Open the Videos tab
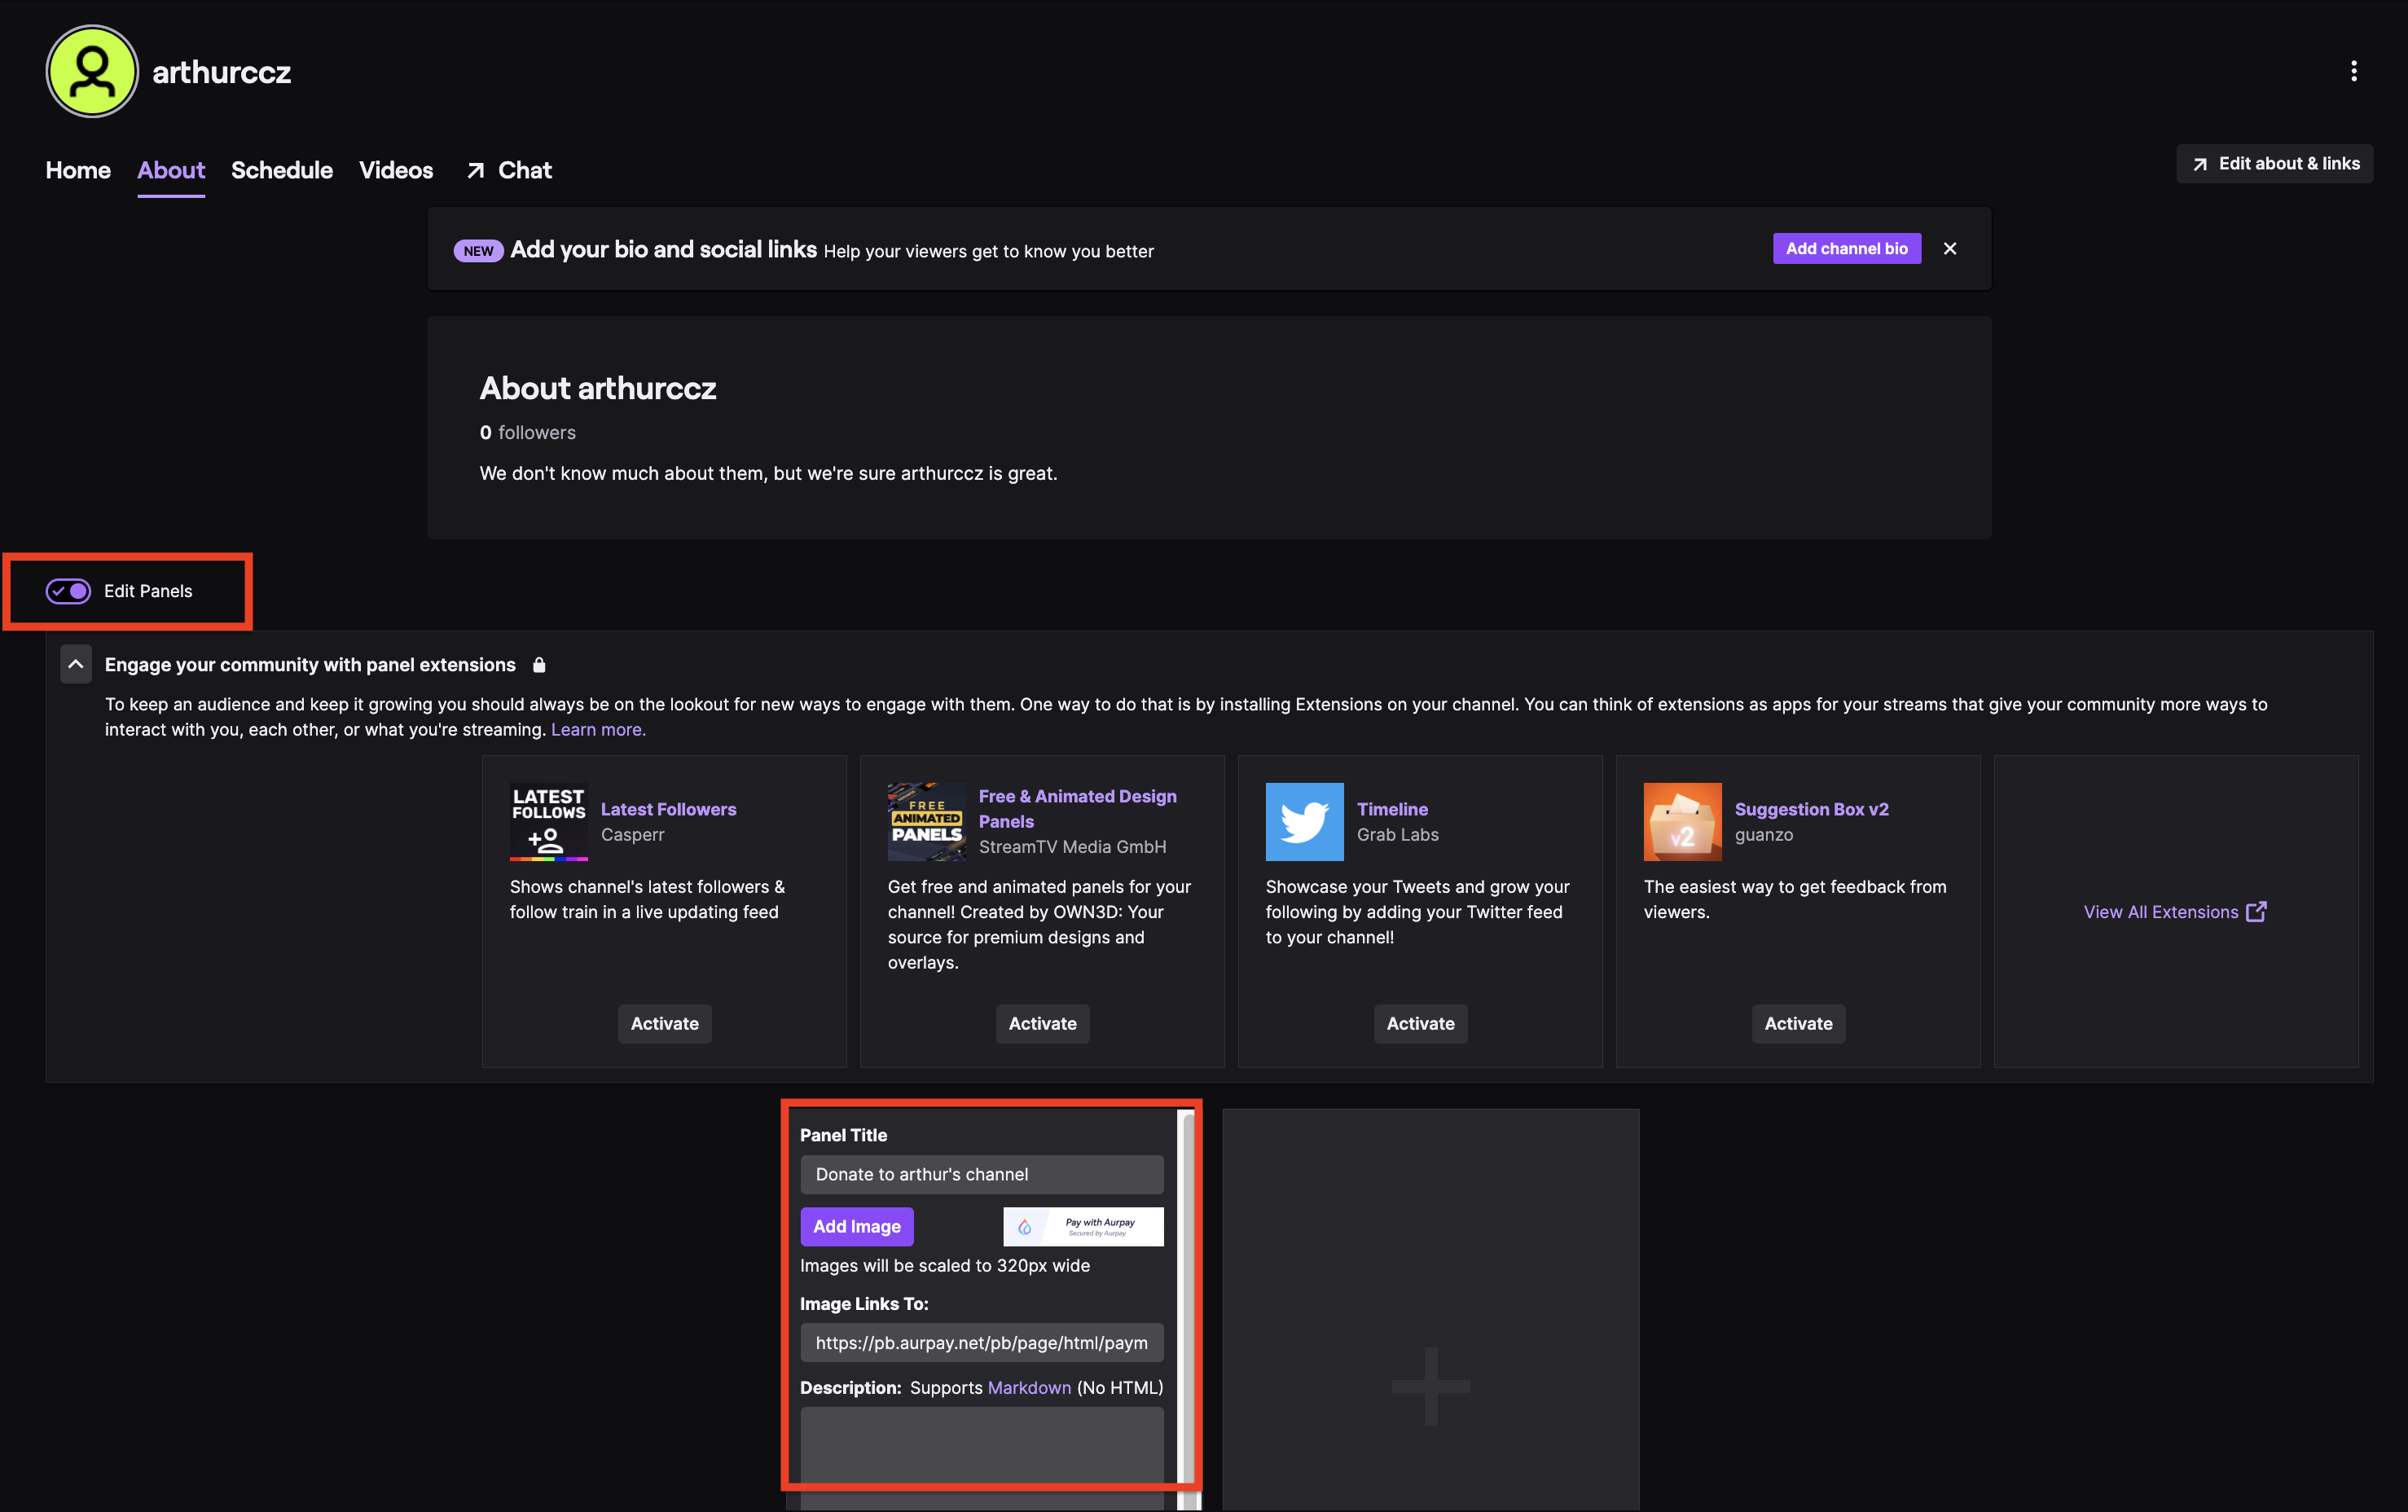The width and height of the screenshot is (2408, 1512). (396, 170)
